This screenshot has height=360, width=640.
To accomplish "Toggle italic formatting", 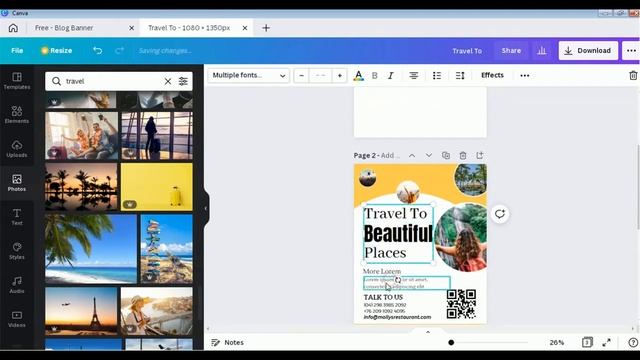I will [x=391, y=76].
